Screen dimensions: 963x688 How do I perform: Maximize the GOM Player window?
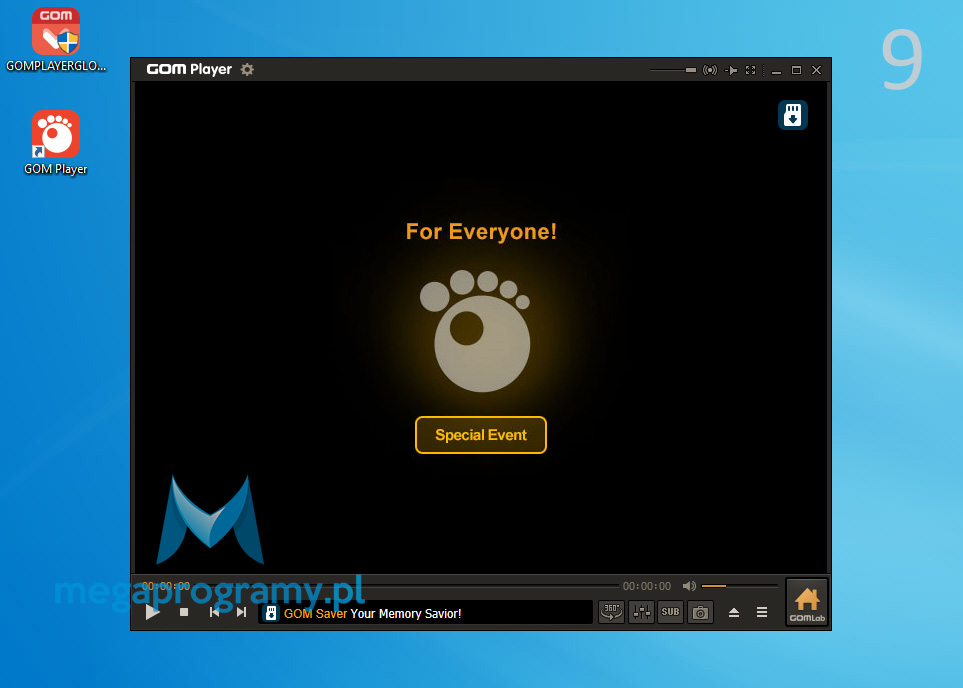797,70
